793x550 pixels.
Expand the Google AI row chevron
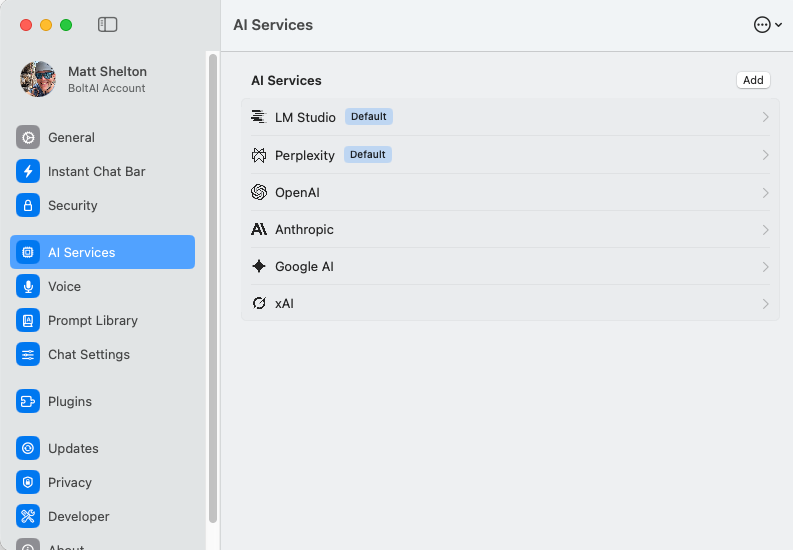click(x=765, y=266)
